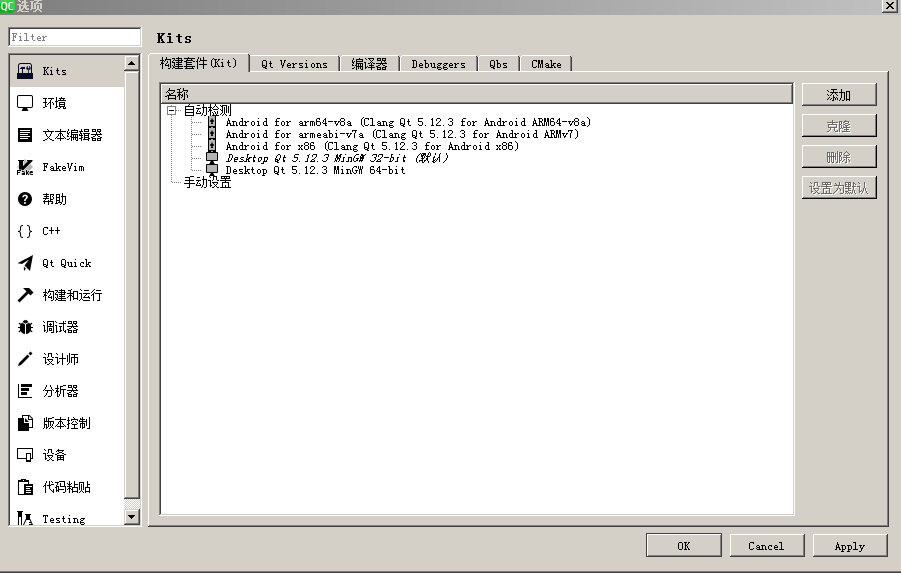Image resolution: width=901 pixels, height=574 pixels.
Task: Click the 设置为默认 button
Action: 839,188
